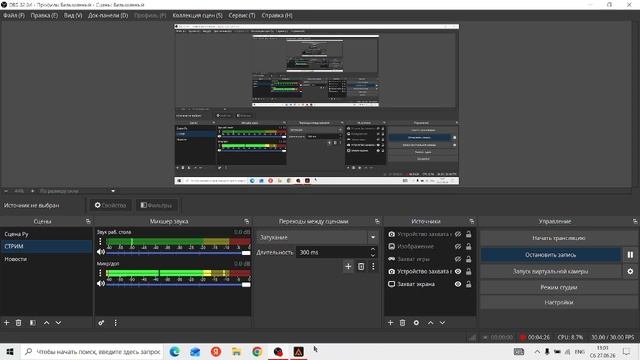Open the Коллекция сцен menu
This screenshot has height=360, width=640.
[198, 16]
